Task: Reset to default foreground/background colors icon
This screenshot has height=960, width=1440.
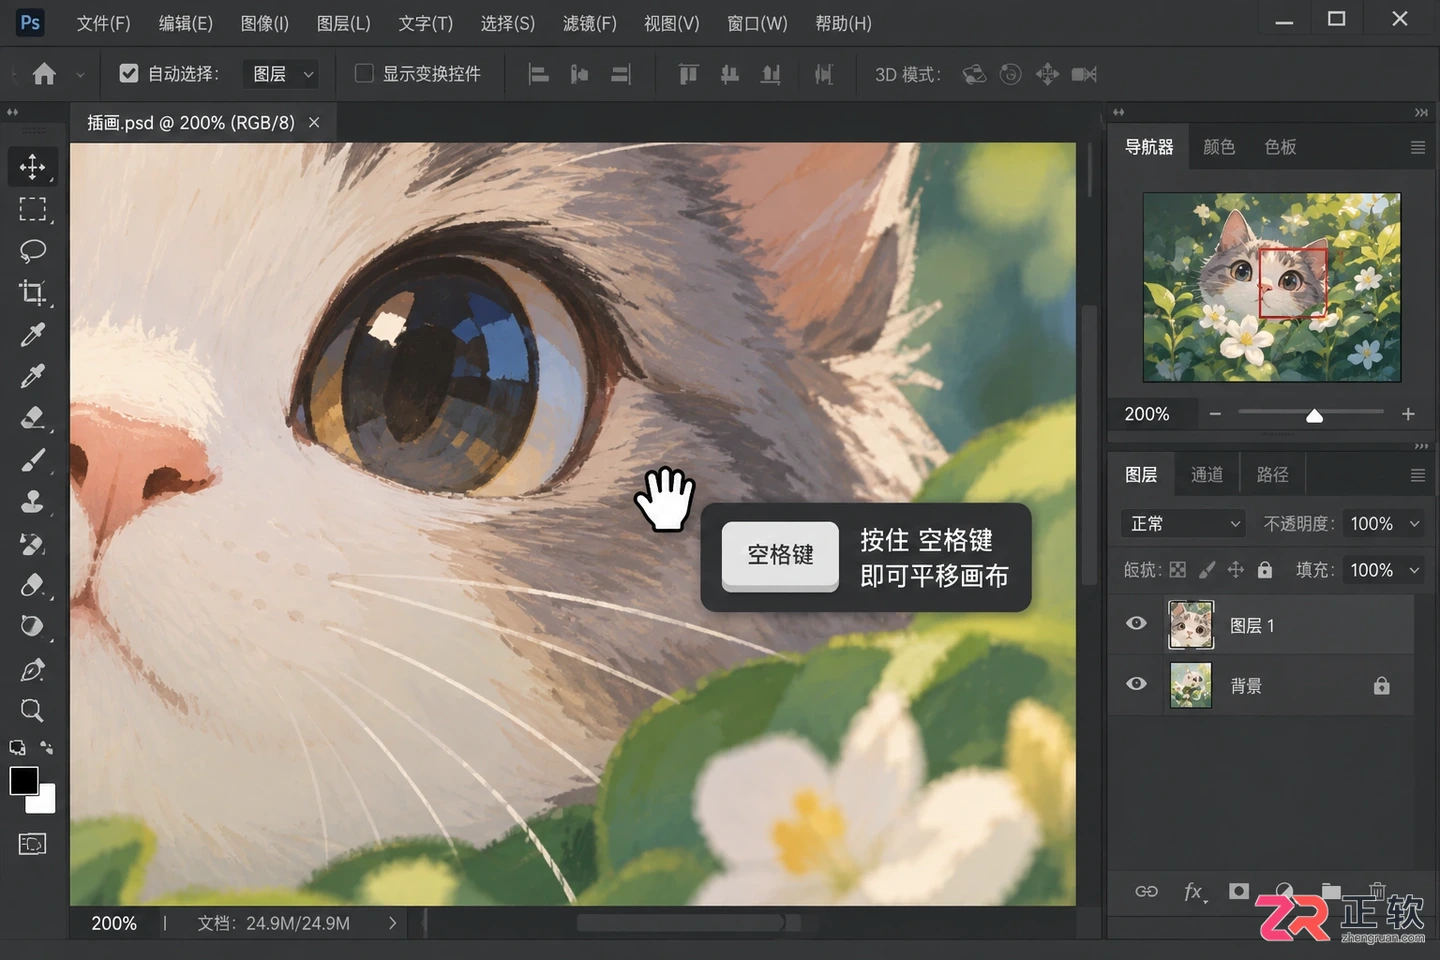Action: pos(17,747)
